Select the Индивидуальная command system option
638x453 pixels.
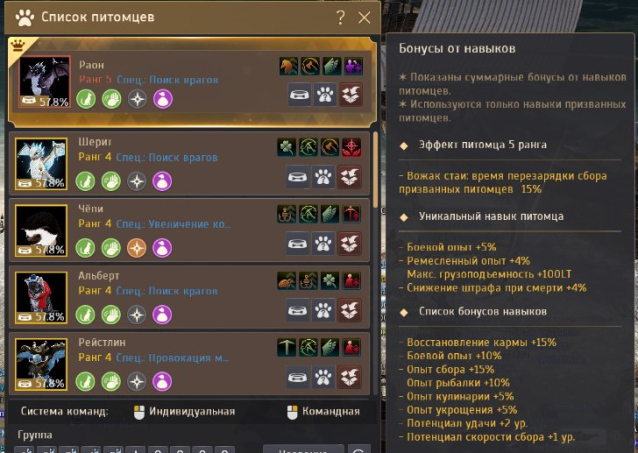(x=185, y=411)
